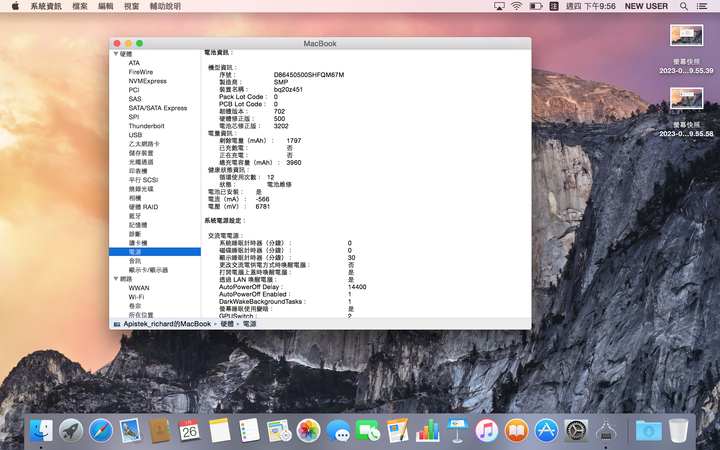Select ATA in the sidebar
The width and height of the screenshot is (720, 450).
(134, 63)
